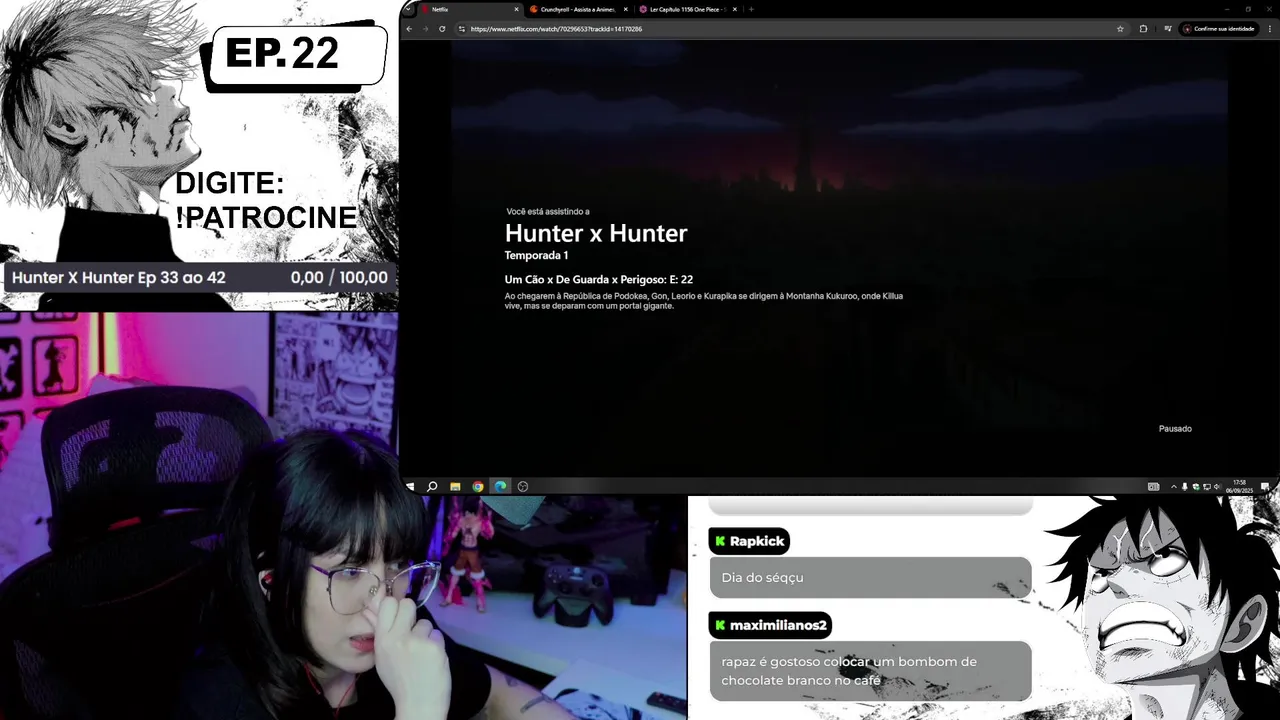
Task: Go forward in browser history
Action: tap(425, 29)
